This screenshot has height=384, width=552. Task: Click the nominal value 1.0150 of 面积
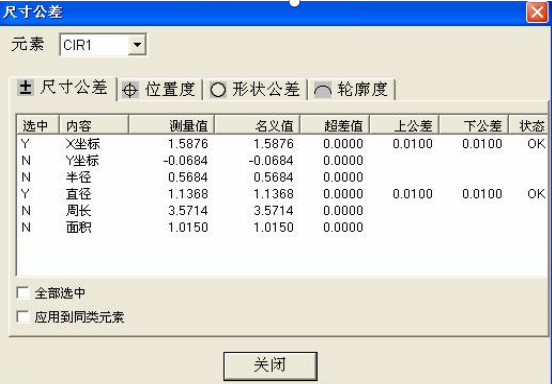pyautogui.click(x=274, y=227)
